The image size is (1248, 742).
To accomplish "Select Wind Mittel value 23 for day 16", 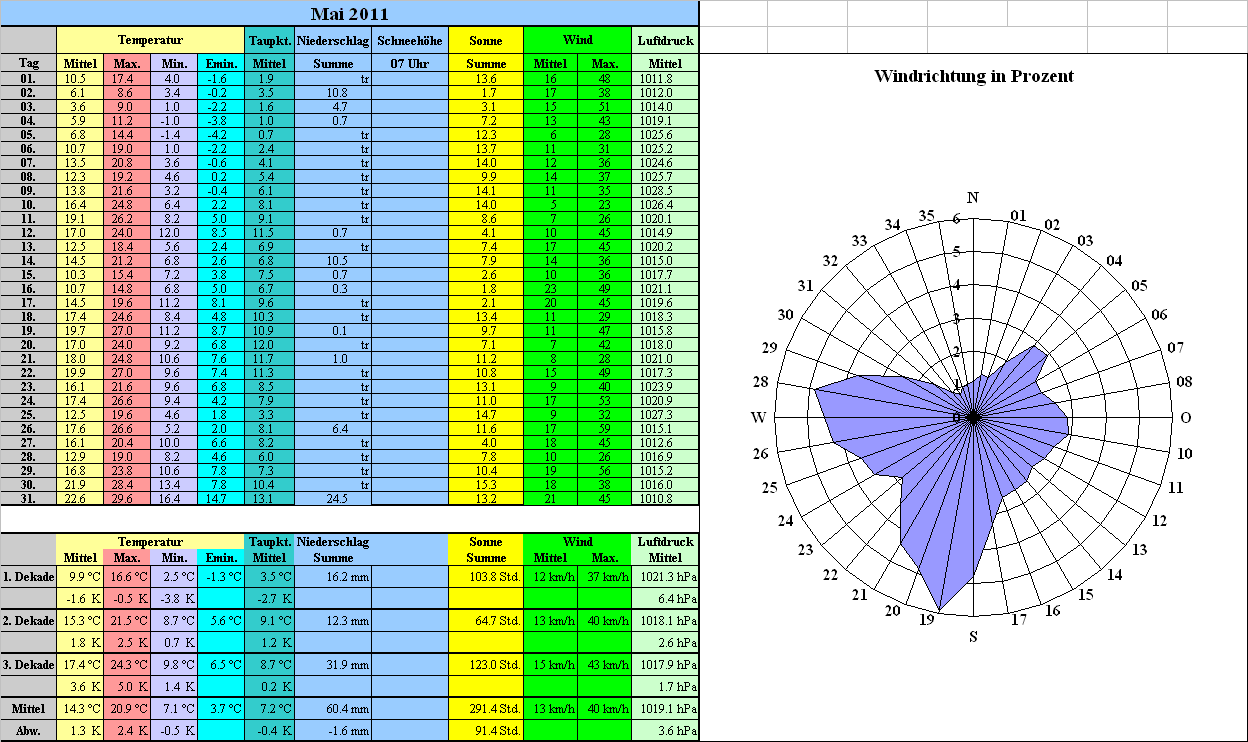I will (x=550, y=288).
